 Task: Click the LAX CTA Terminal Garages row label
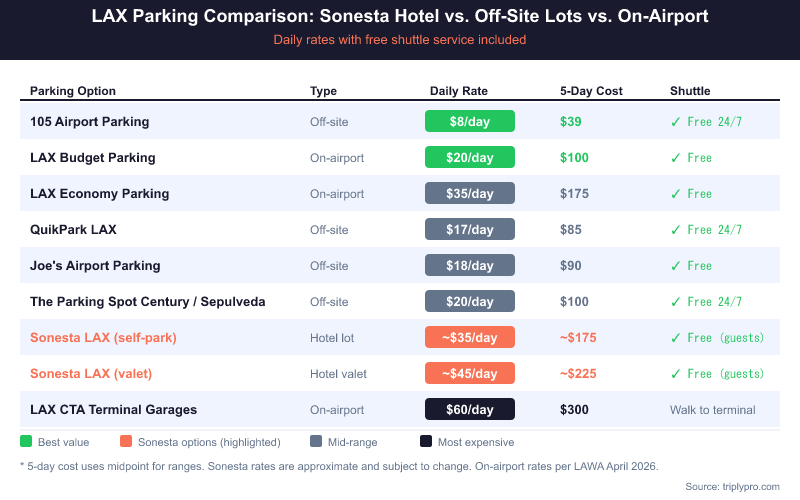pyautogui.click(x=113, y=409)
